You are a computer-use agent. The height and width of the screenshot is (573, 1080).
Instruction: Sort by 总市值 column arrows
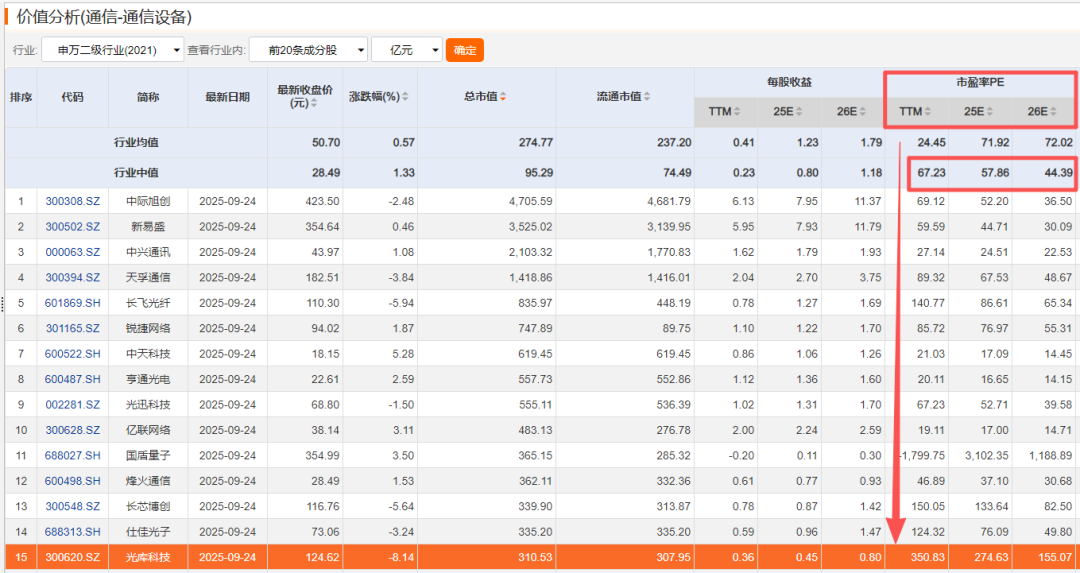503,96
